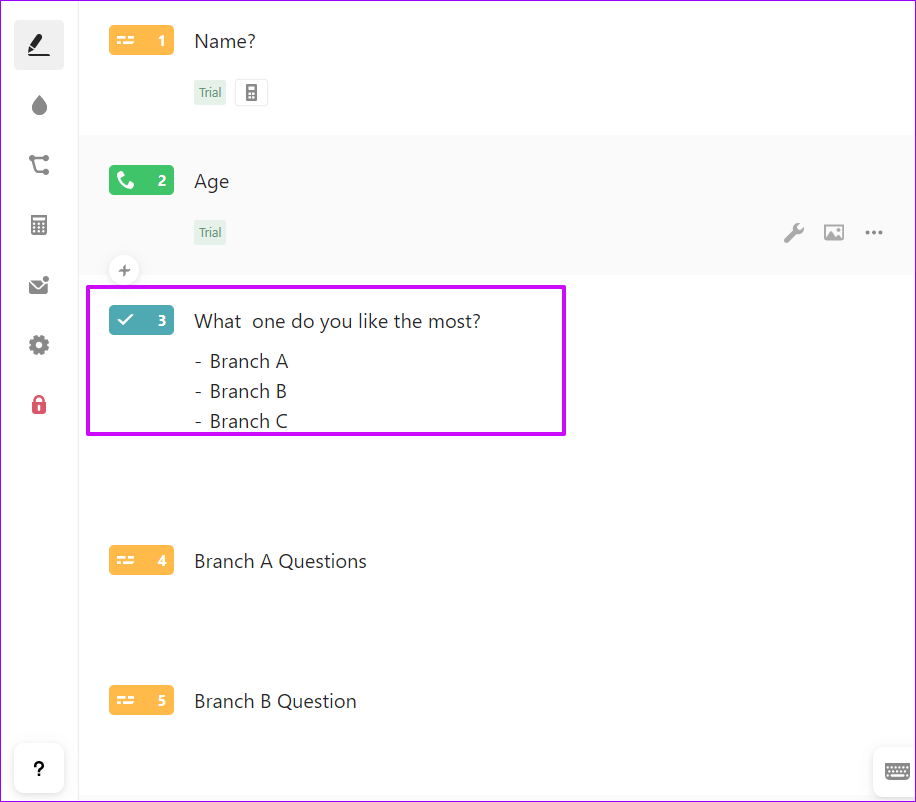The image size is (916, 802).
Task: Open the keyboard shortcuts button
Action: pos(896,771)
